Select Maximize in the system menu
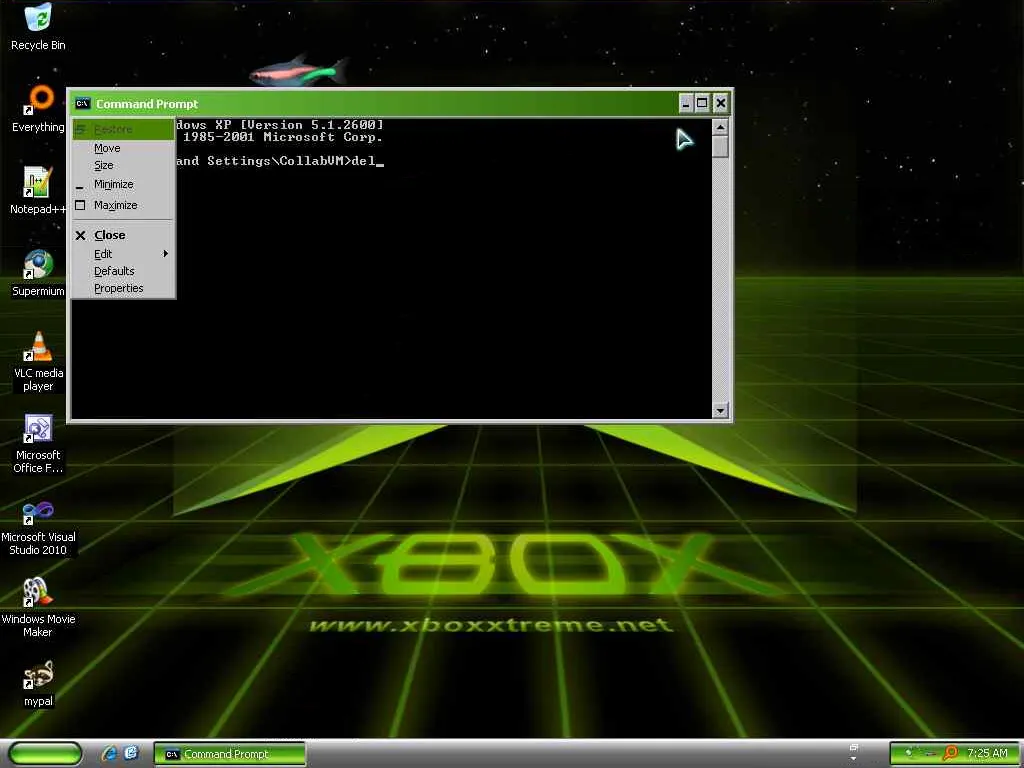This screenshot has height=768, width=1024. coord(123,205)
